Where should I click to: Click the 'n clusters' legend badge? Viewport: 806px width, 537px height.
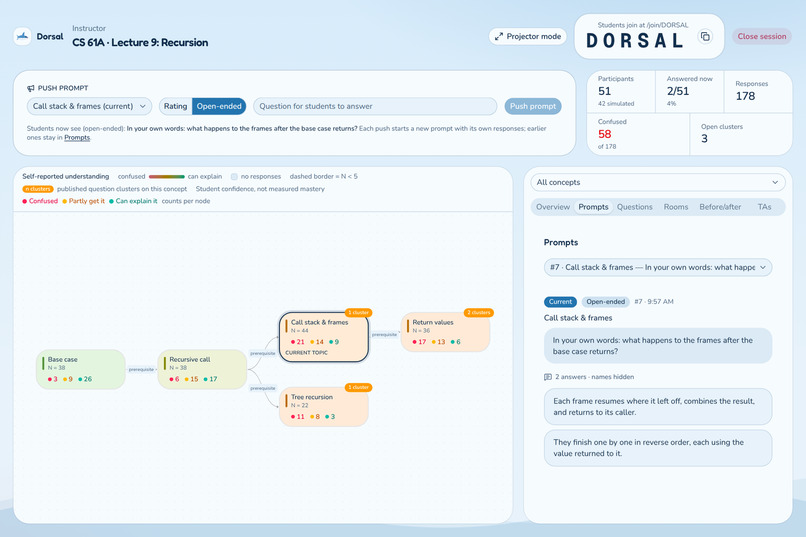38,189
